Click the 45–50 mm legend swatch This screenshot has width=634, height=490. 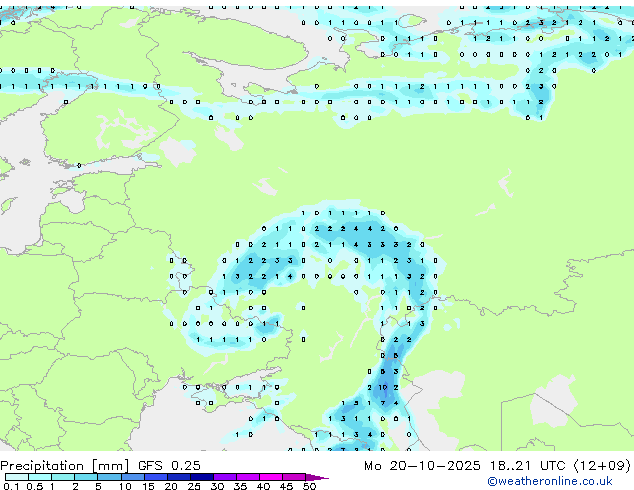(x=294, y=477)
